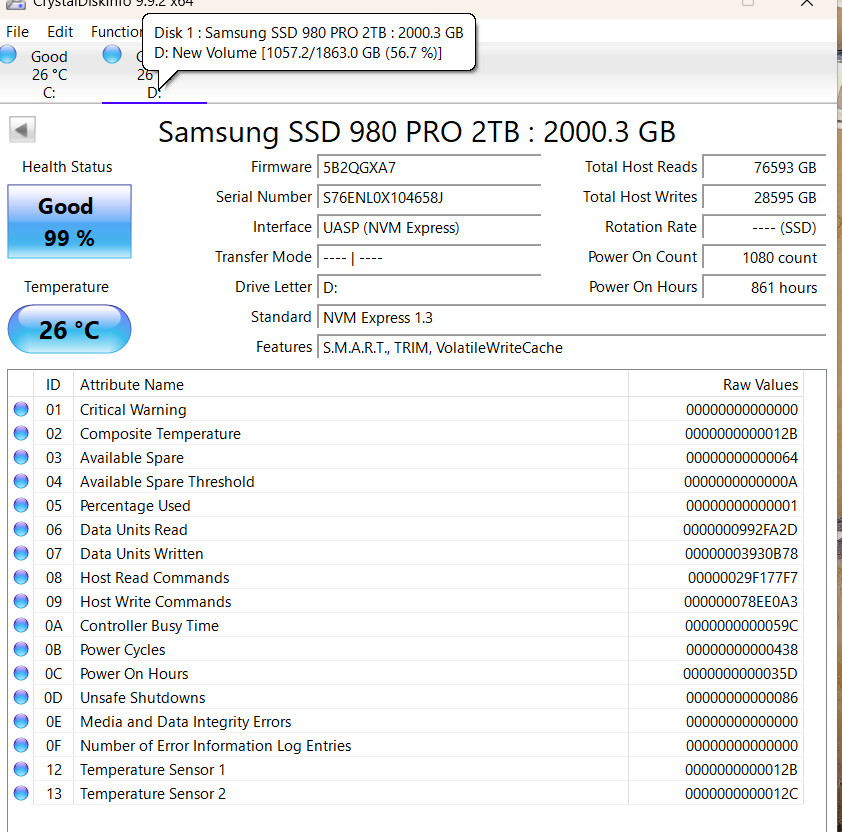
Task: Click the 26 °C temperature button
Action: click(69, 329)
